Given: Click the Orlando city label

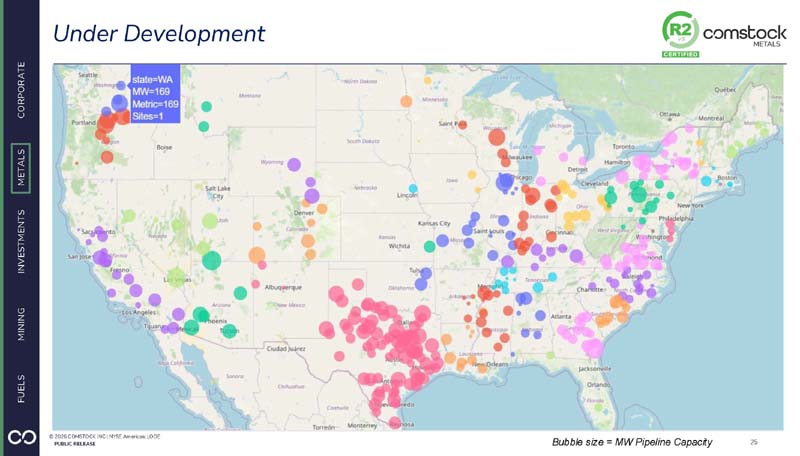Looking at the screenshot, I should pos(598,385).
